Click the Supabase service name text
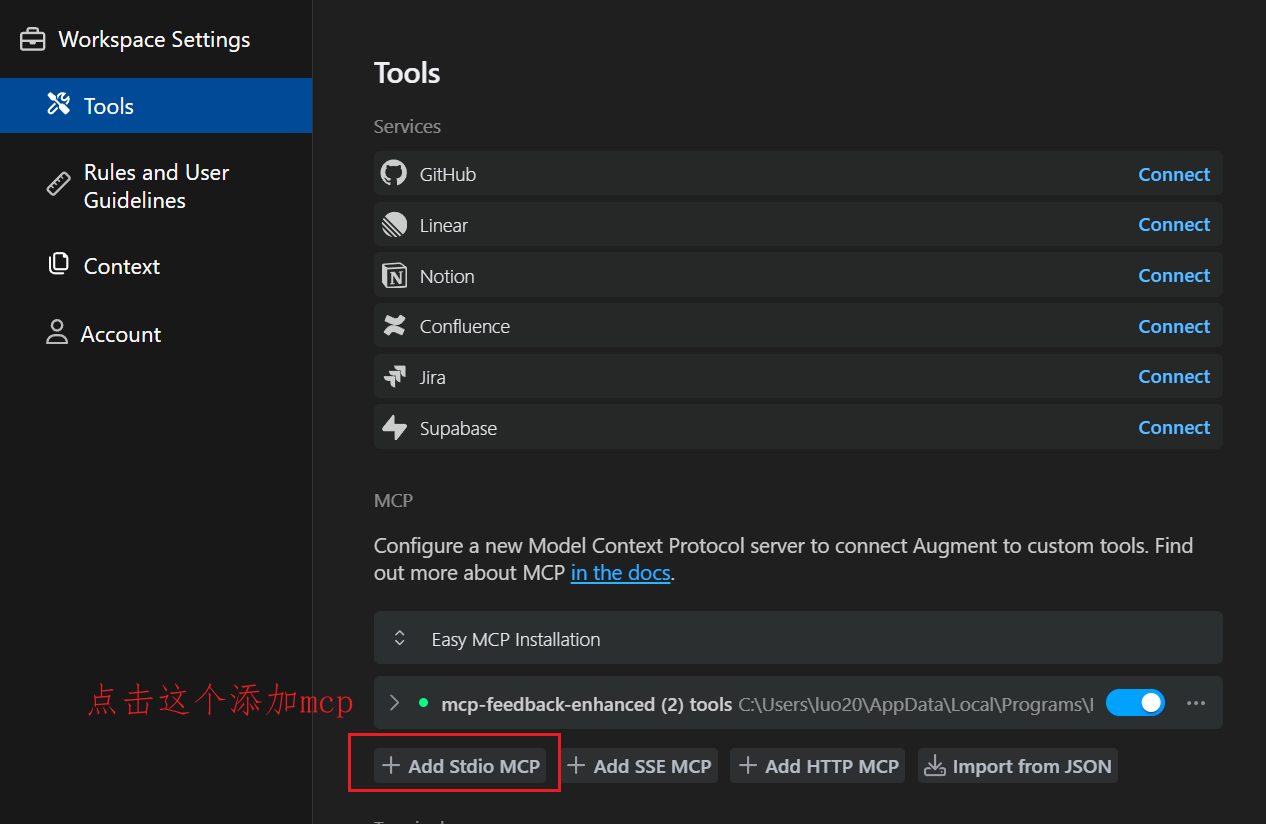The height and width of the screenshot is (824, 1266). click(458, 428)
